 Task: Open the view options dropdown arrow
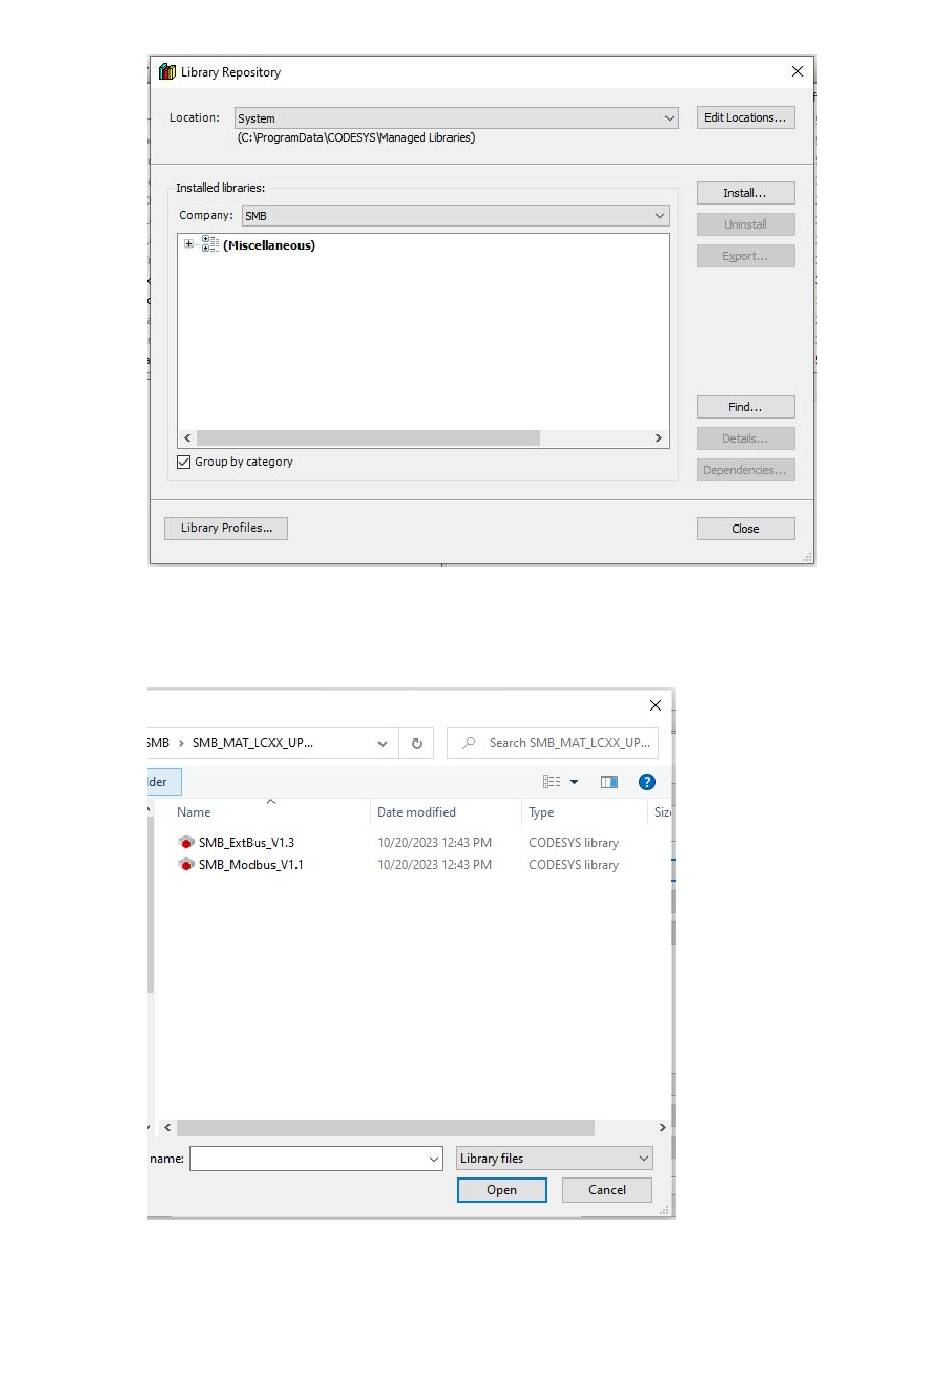[x=574, y=782]
